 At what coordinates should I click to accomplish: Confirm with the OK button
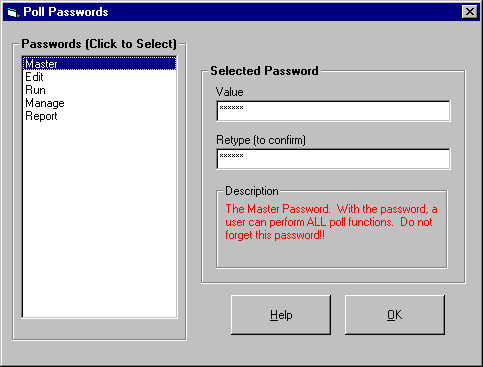(395, 315)
